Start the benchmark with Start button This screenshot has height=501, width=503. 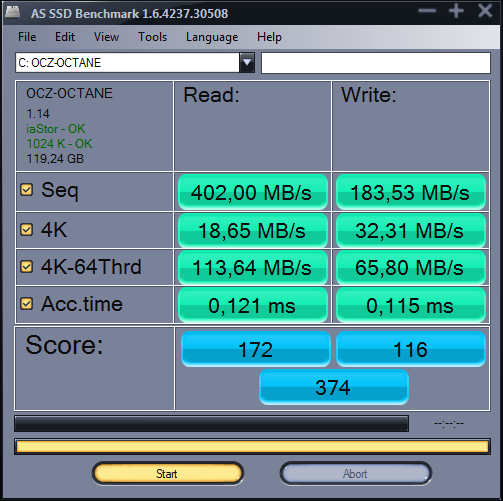pyautogui.click(x=168, y=473)
